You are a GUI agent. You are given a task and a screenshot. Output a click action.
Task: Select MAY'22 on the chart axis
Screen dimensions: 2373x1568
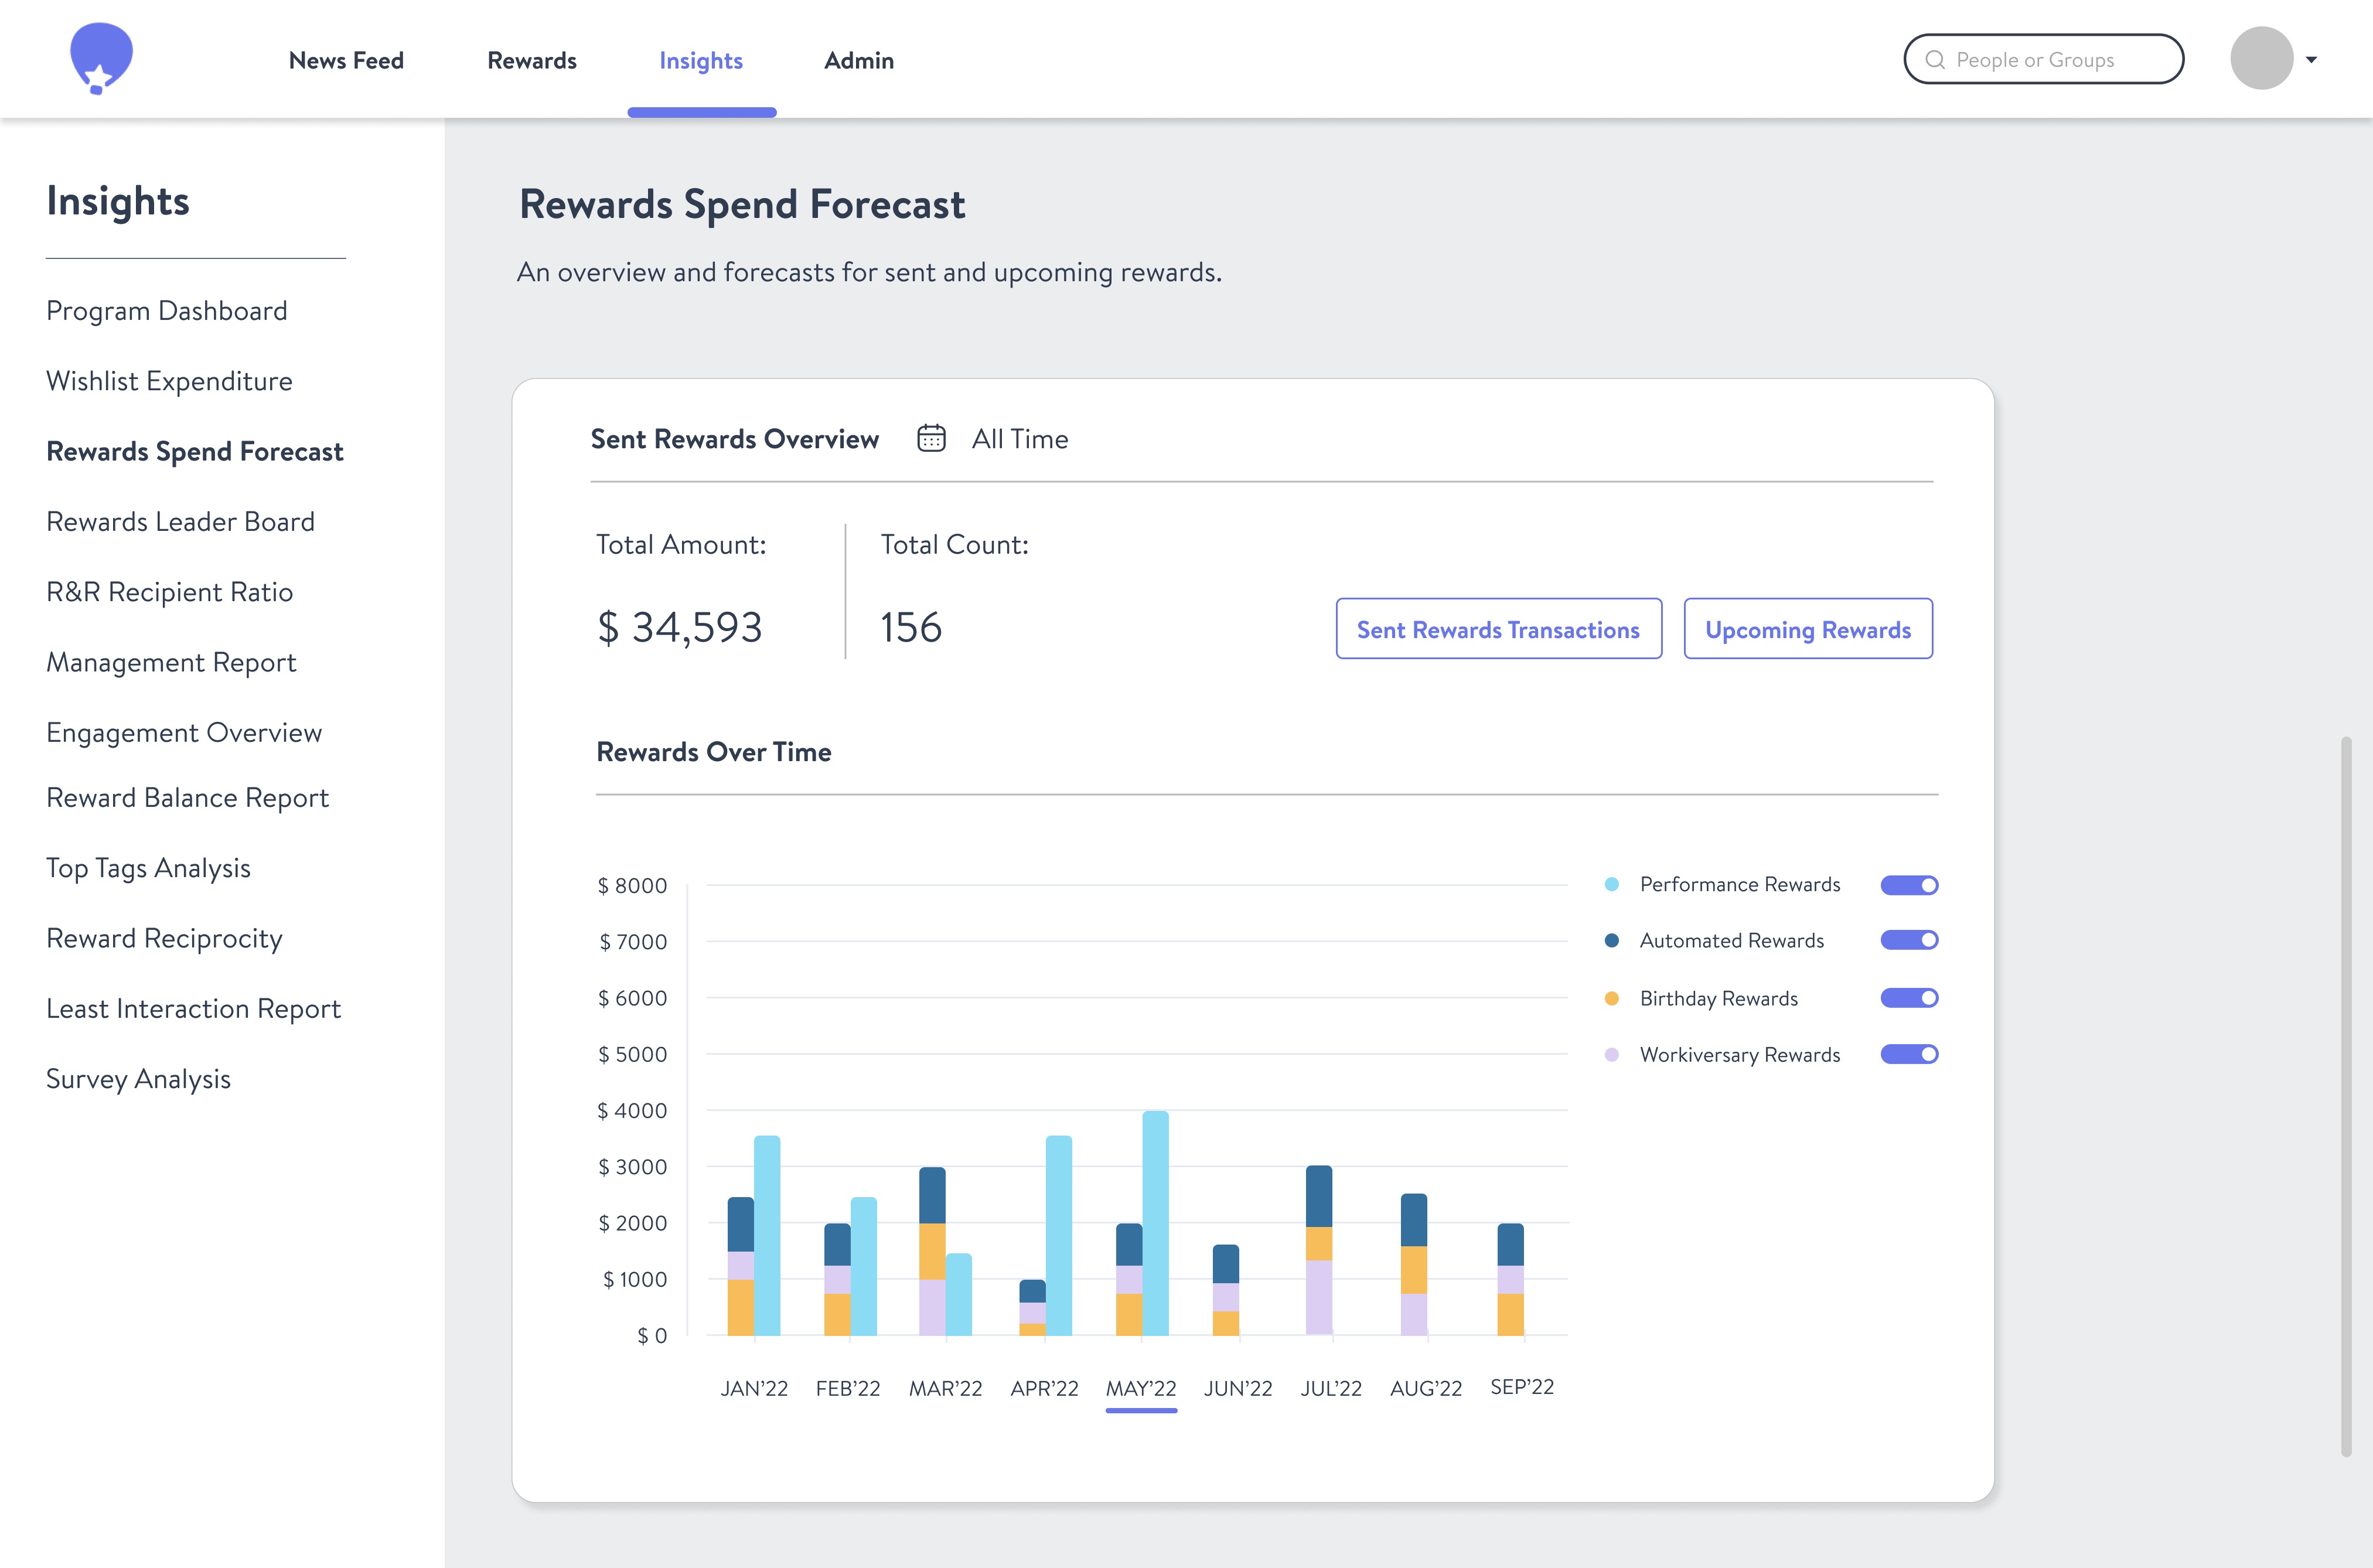pos(1140,1388)
